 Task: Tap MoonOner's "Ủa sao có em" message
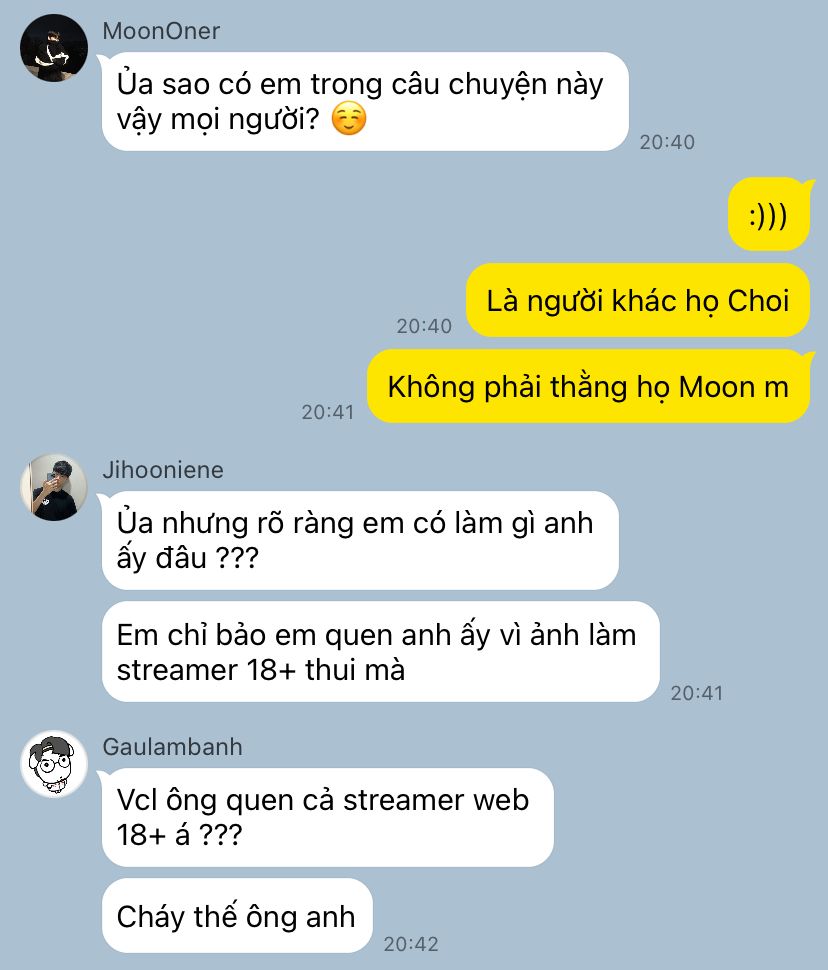[x=365, y=101]
